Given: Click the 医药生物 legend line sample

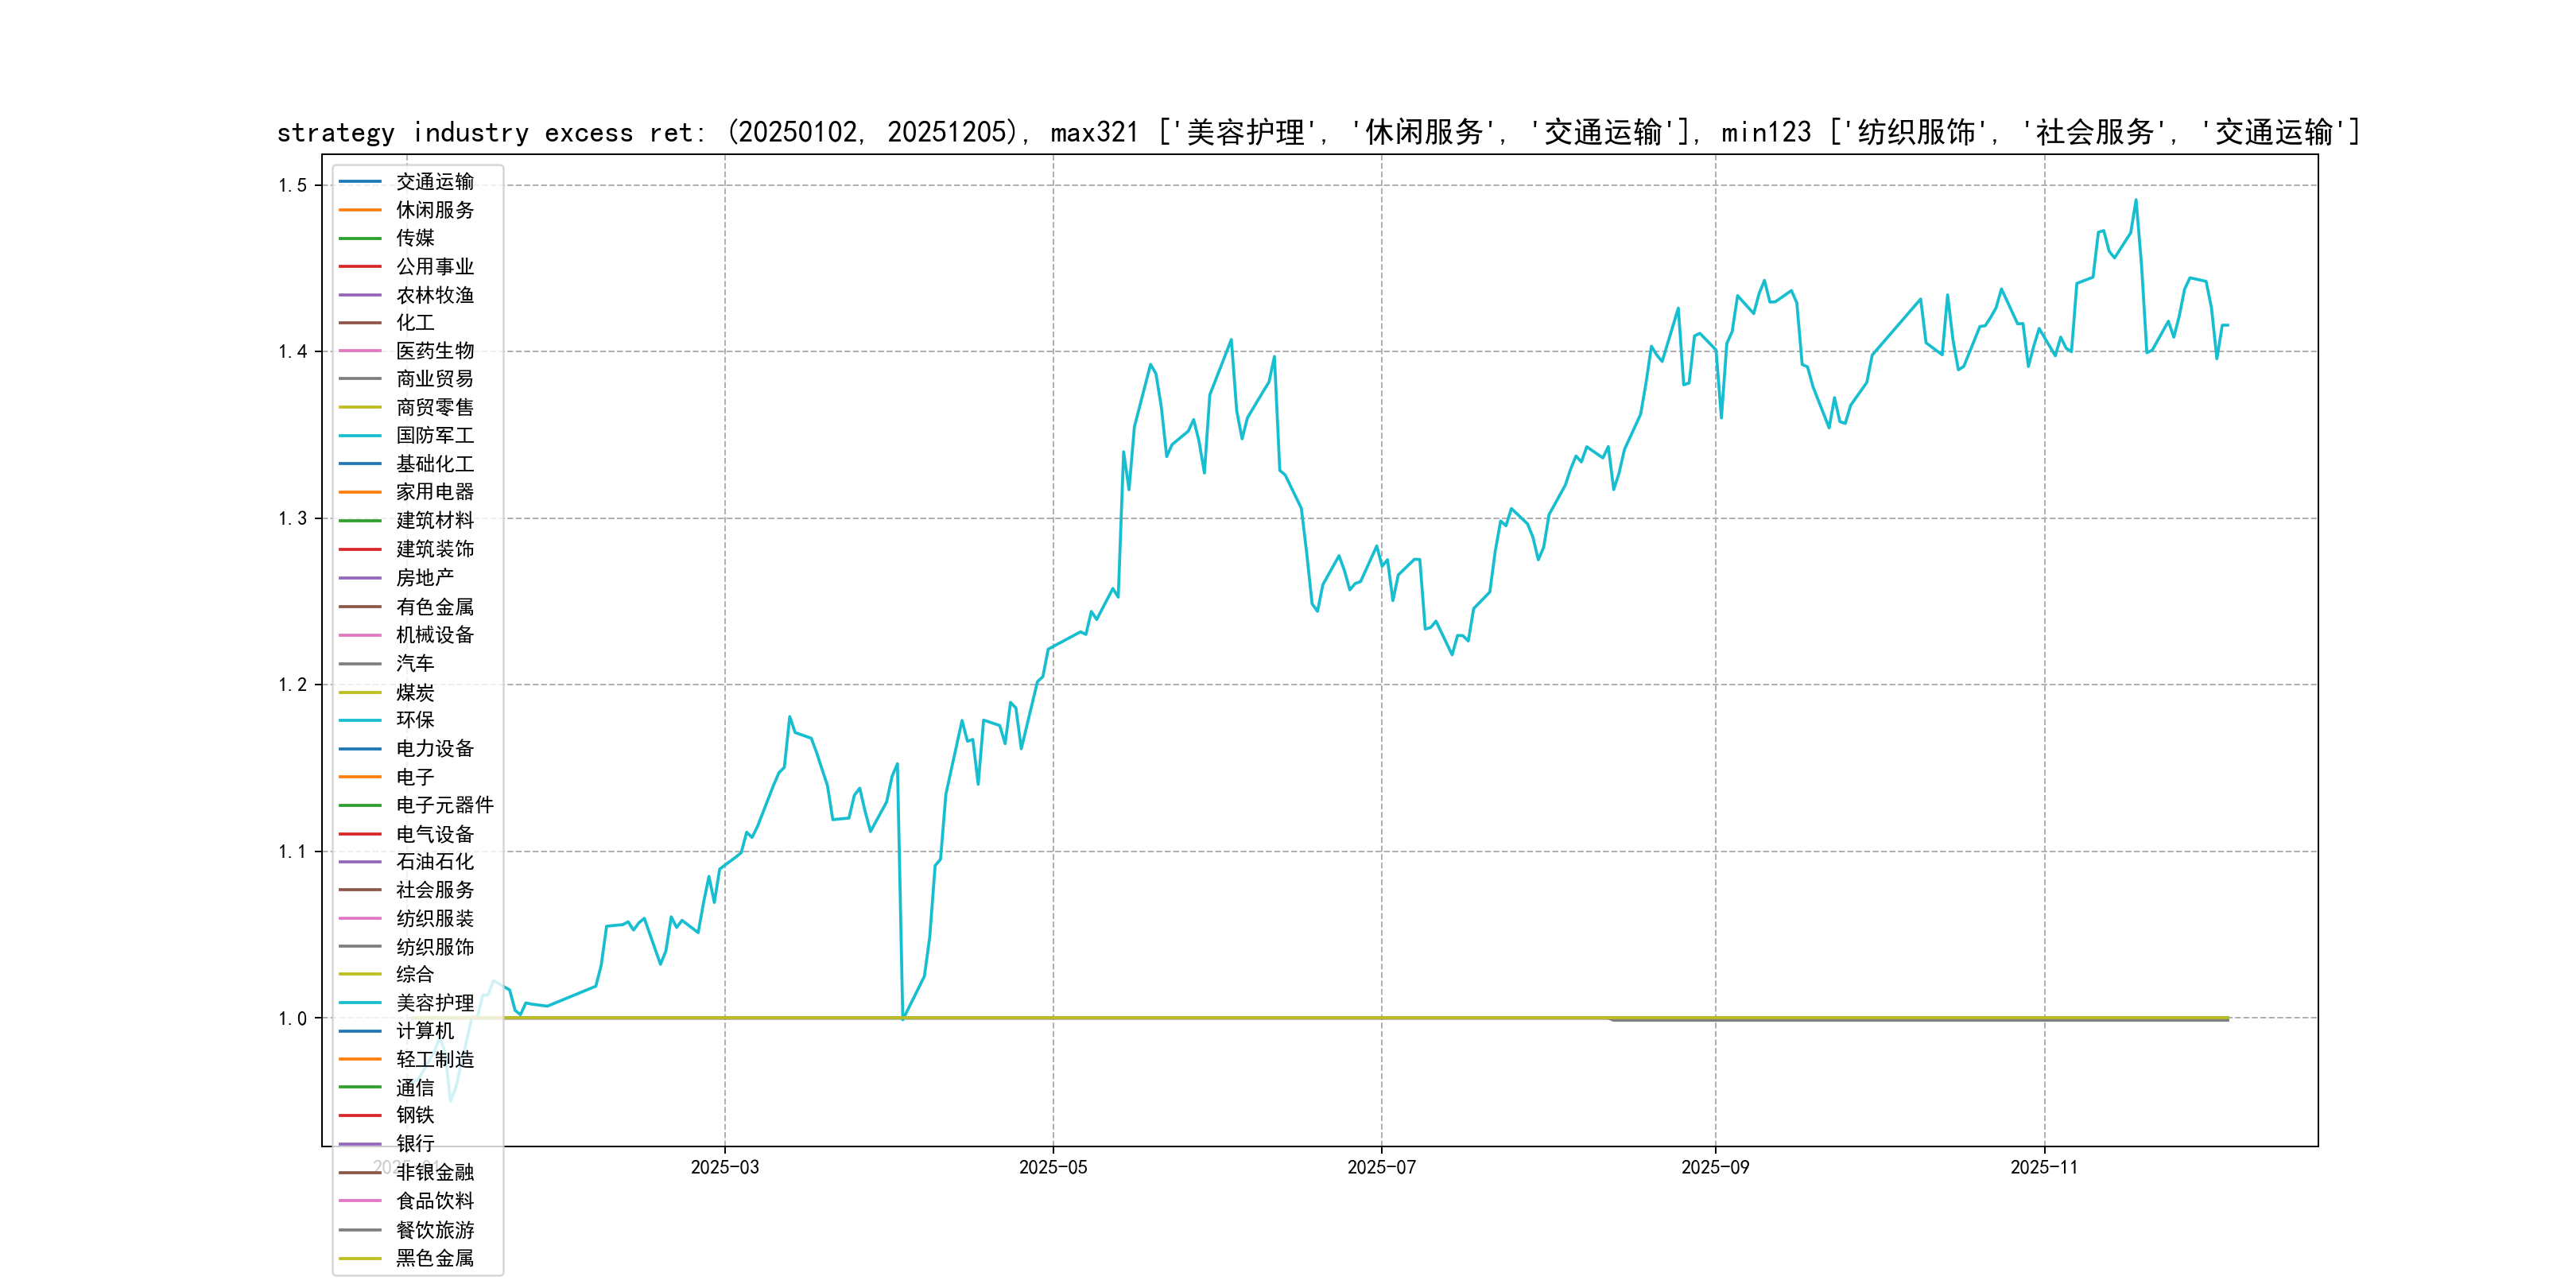Looking at the screenshot, I should tap(360, 351).
